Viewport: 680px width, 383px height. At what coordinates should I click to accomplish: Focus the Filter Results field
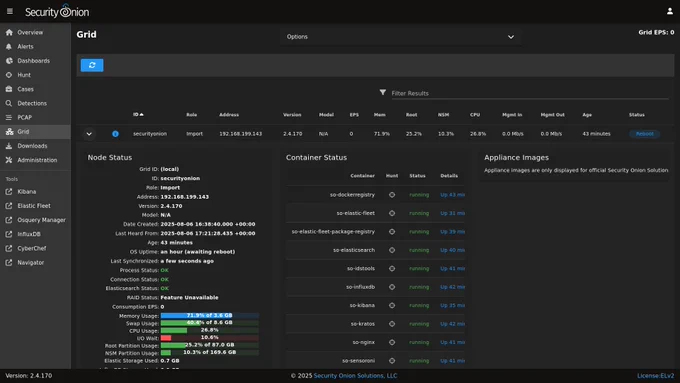(530, 93)
